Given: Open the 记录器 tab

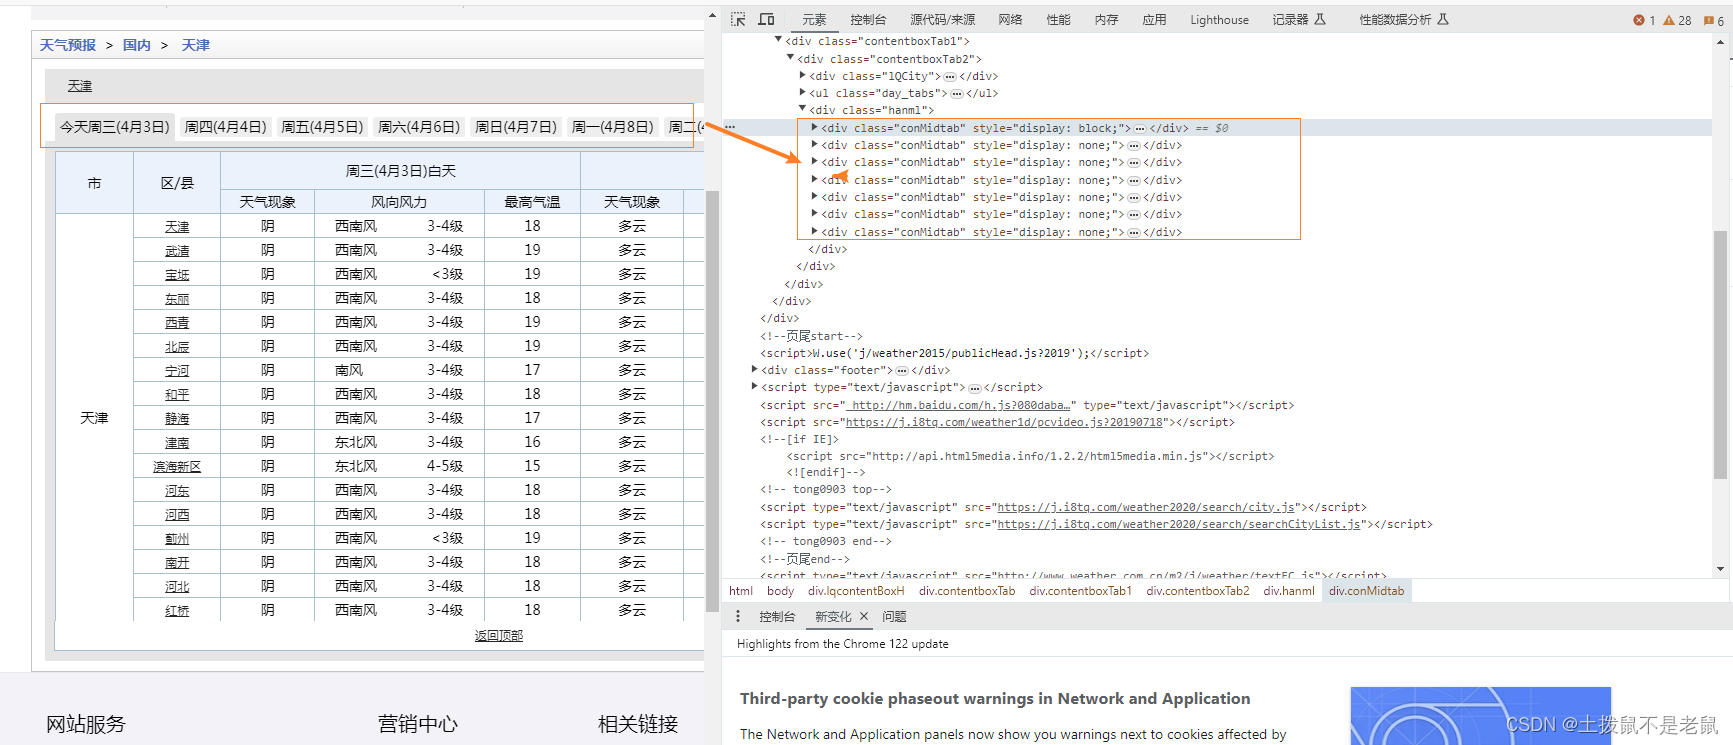Looking at the screenshot, I should [1298, 20].
